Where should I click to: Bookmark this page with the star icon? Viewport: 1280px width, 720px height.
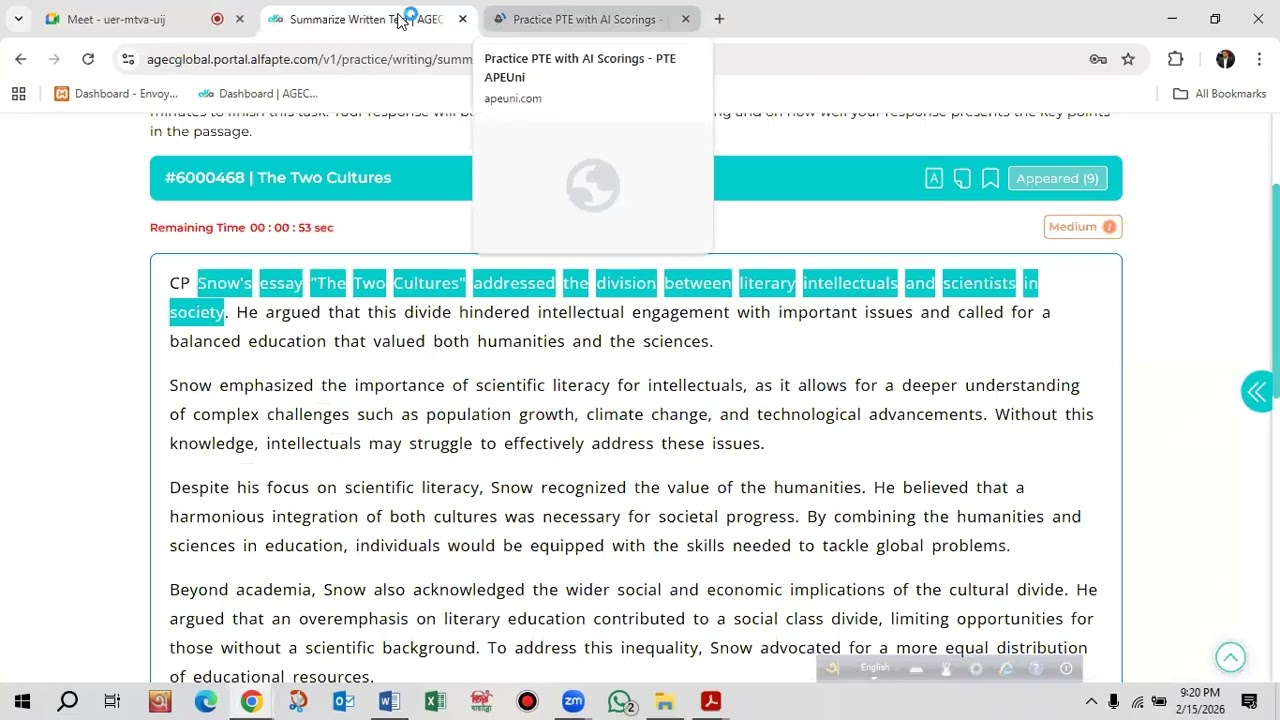1128,59
